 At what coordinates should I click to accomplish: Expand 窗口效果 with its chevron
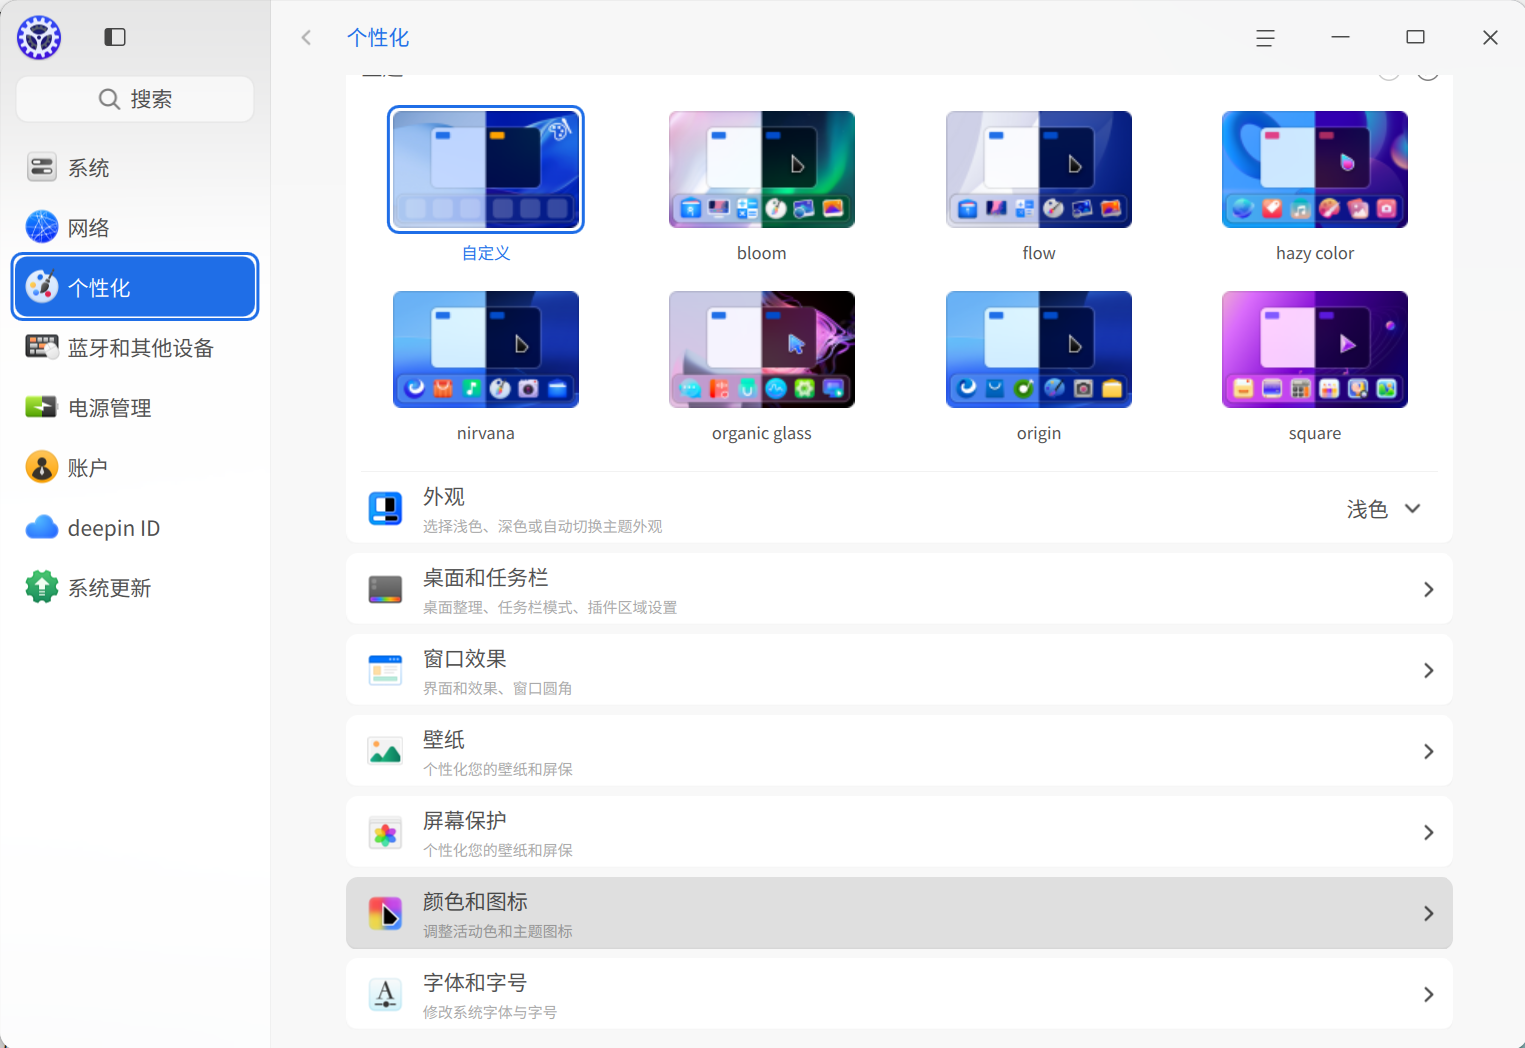point(1429,671)
